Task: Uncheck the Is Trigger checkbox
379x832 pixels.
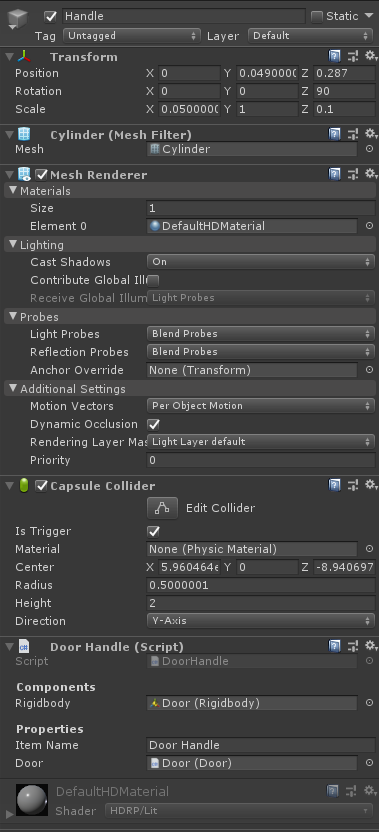Action: 153,532
